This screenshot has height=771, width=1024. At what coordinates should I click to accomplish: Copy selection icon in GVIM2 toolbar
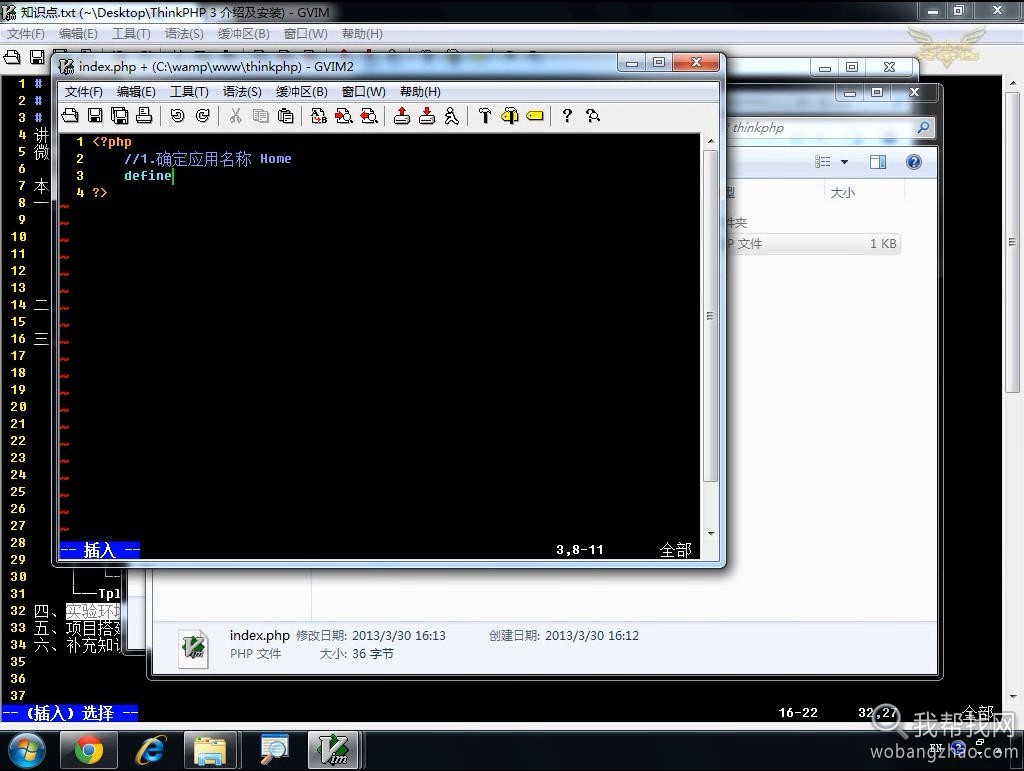point(261,116)
